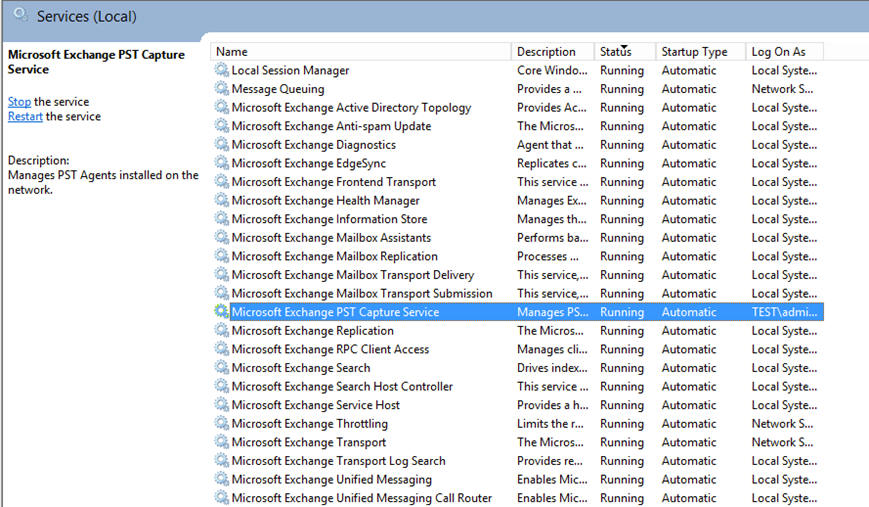Select the Message Queuing service name

point(278,89)
